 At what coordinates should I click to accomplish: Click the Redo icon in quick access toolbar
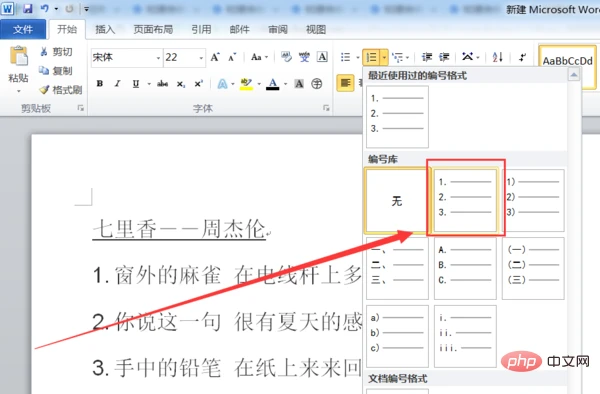click(x=69, y=8)
